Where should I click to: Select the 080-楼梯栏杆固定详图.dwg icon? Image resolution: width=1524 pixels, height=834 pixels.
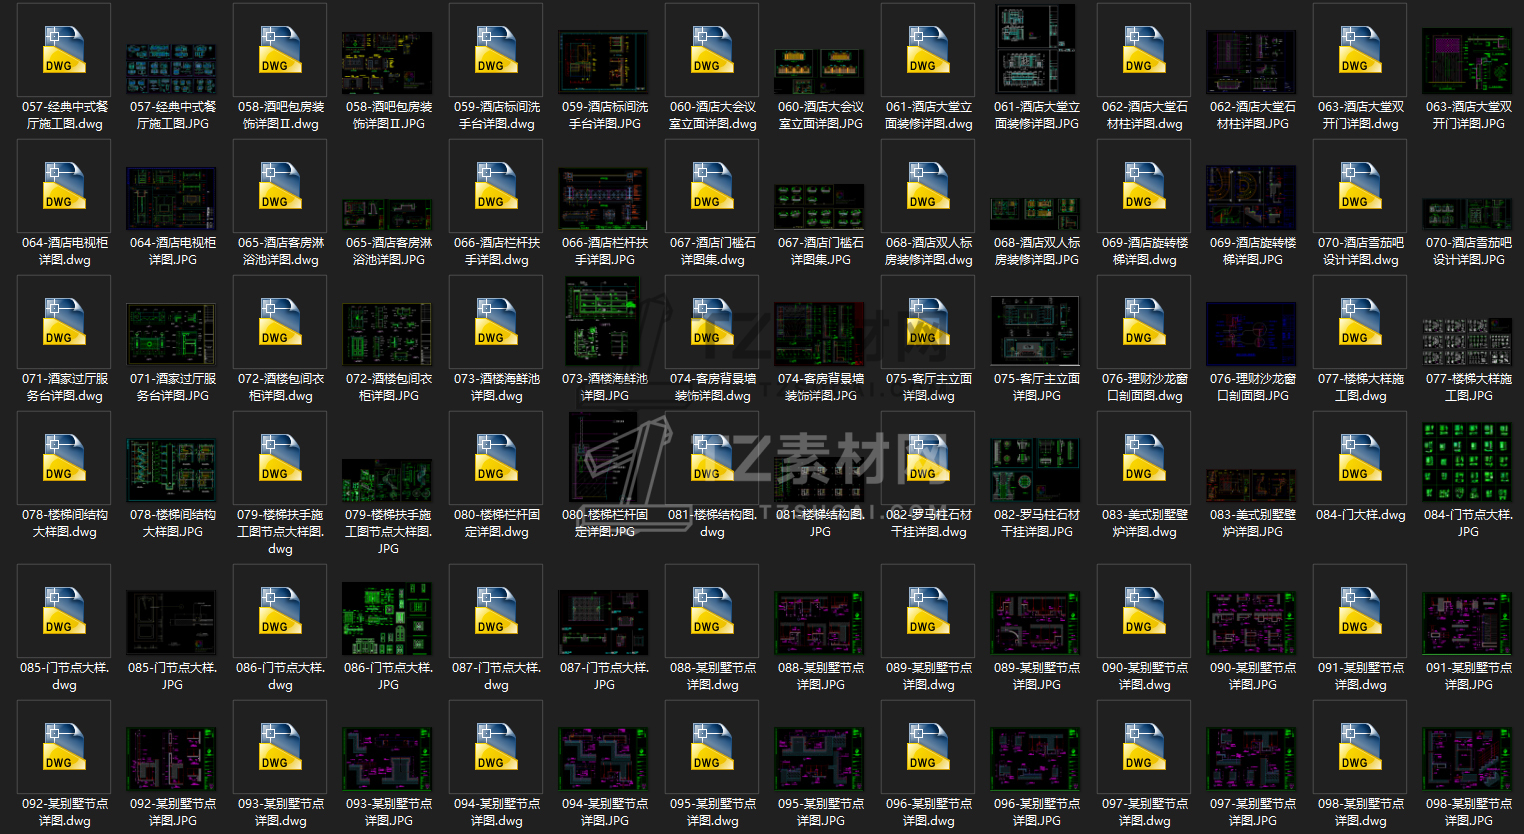pyautogui.click(x=496, y=458)
